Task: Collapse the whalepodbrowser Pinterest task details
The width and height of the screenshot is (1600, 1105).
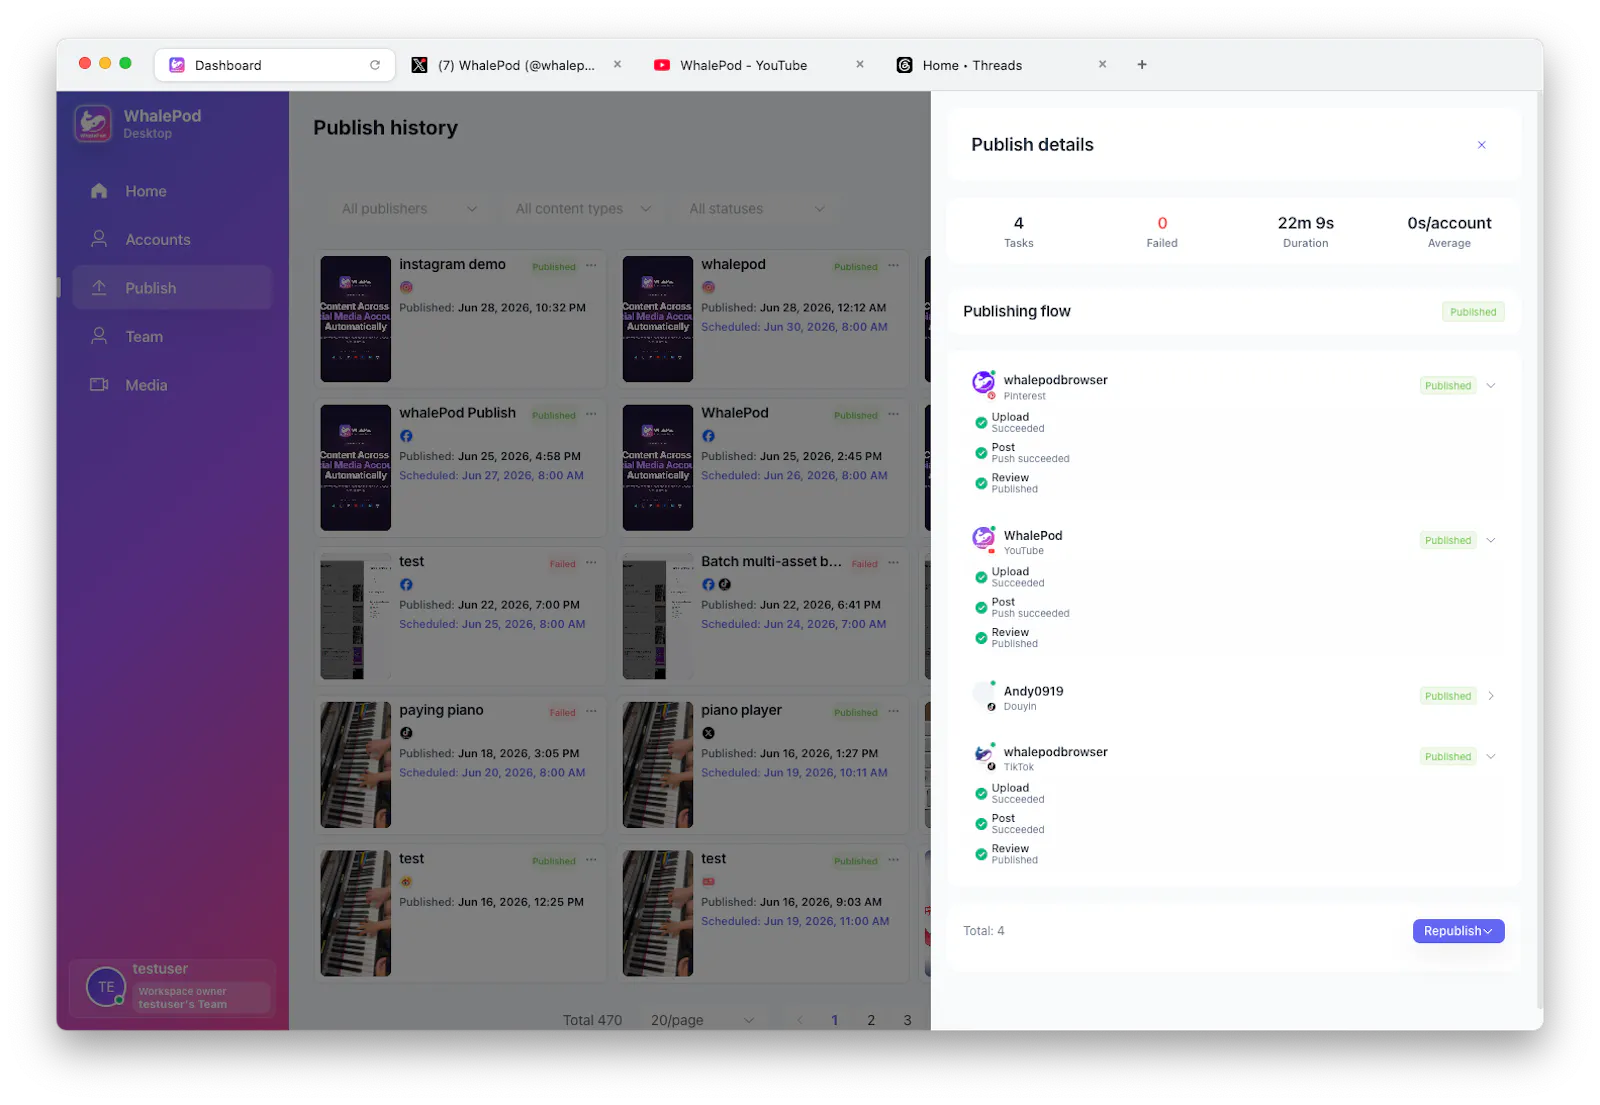Action: 1491,386
